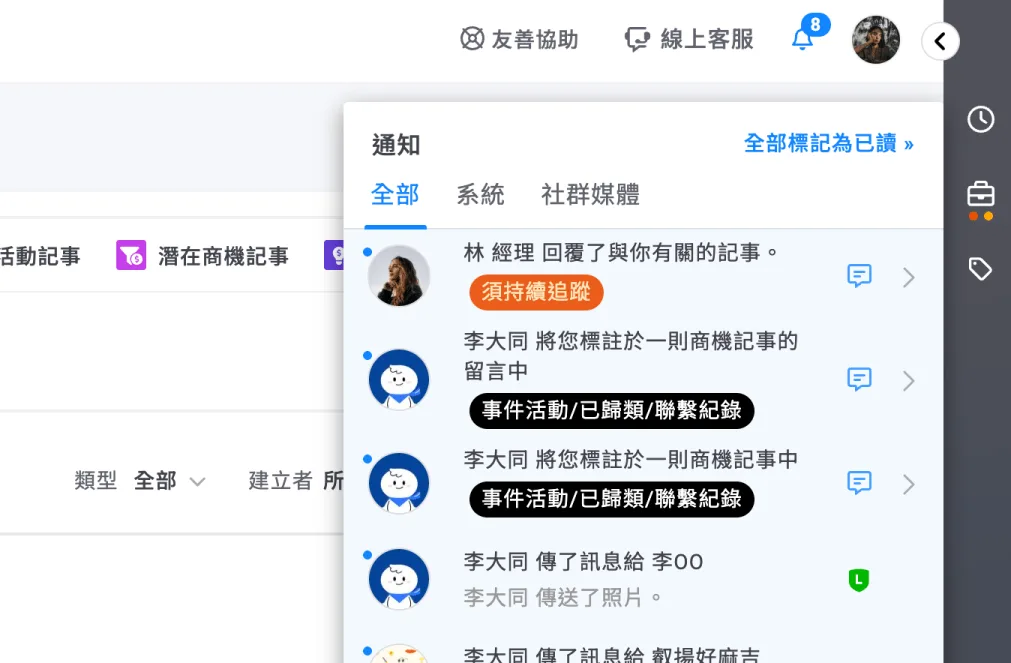
Task: Click the black tag under the 留言中 notification
Action: pos(612,411)
